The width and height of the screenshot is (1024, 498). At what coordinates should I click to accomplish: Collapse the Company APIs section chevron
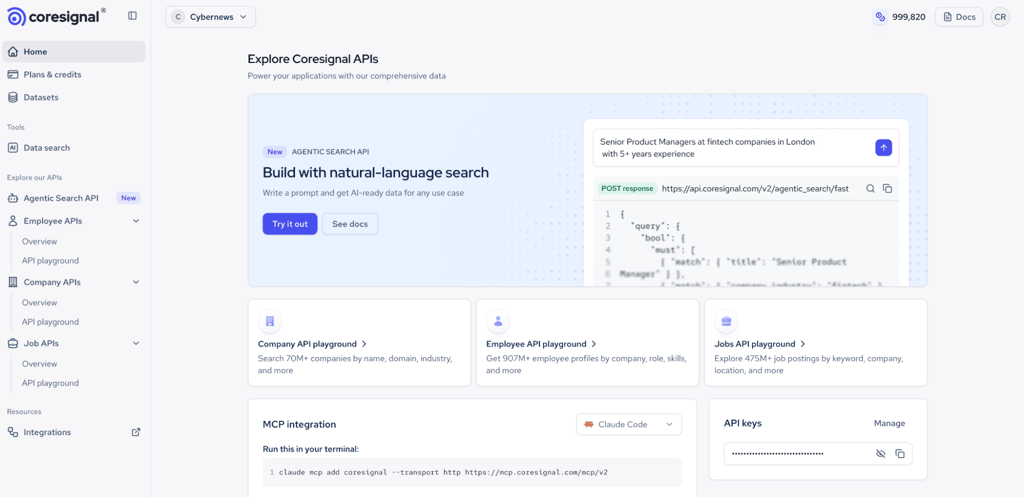point(136,282)
